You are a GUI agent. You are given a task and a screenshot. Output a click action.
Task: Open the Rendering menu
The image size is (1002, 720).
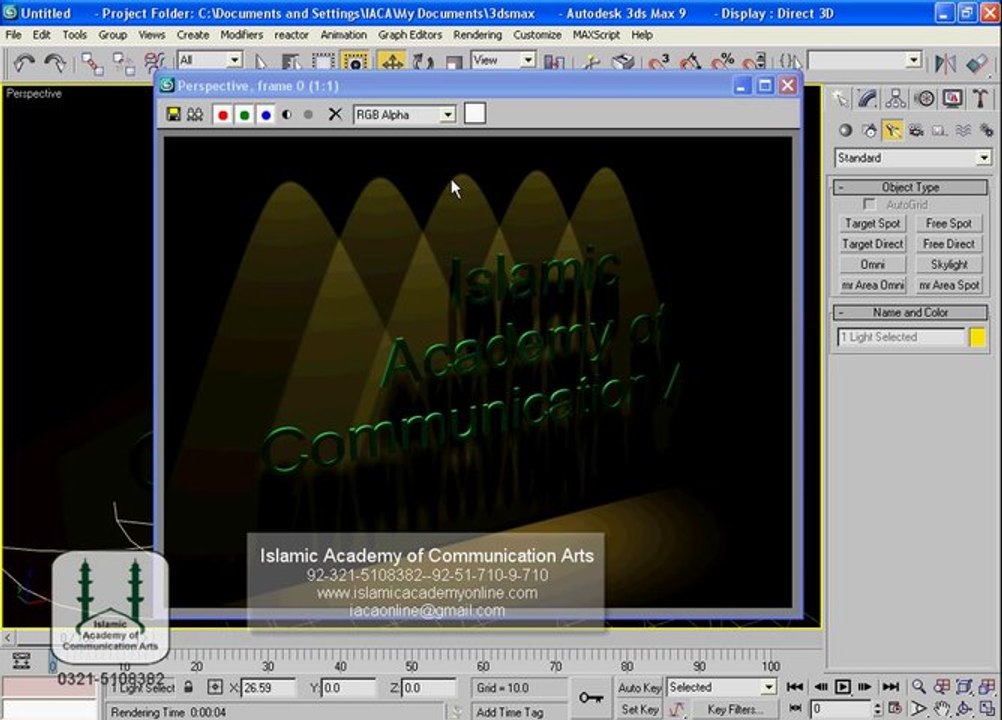[477, 34]
